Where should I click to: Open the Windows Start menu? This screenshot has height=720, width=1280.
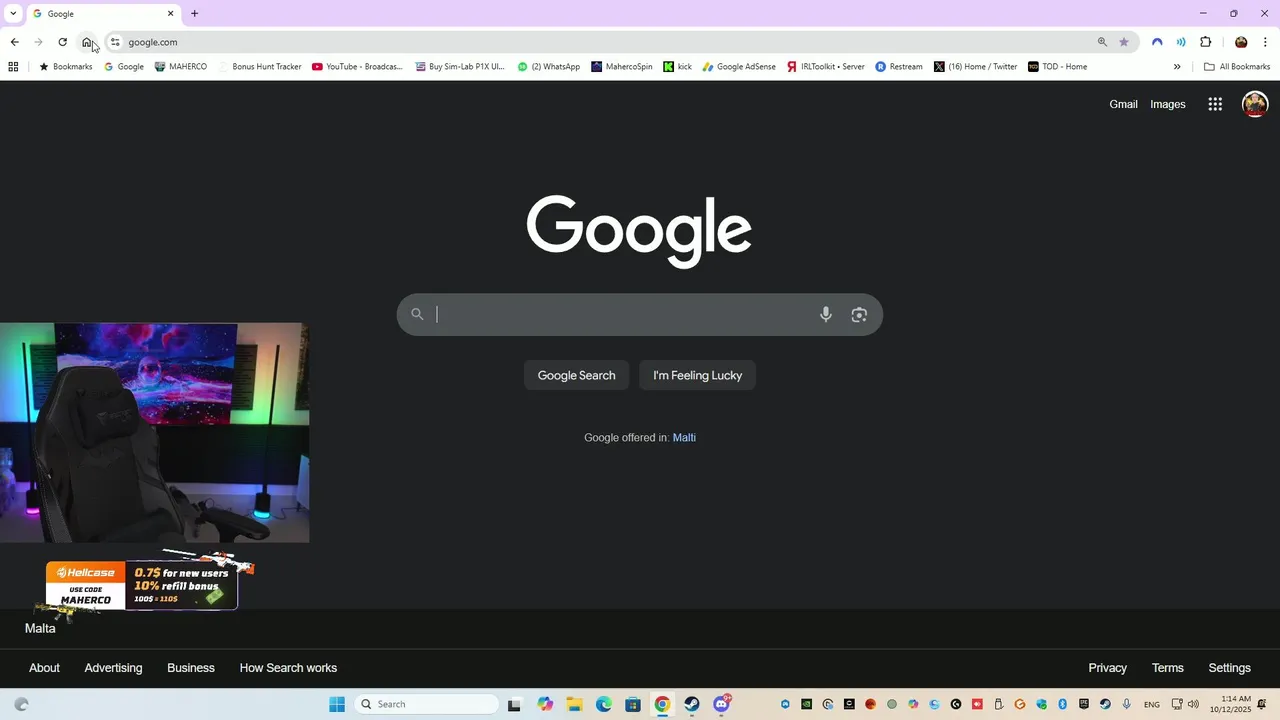[x=337, y=704]
